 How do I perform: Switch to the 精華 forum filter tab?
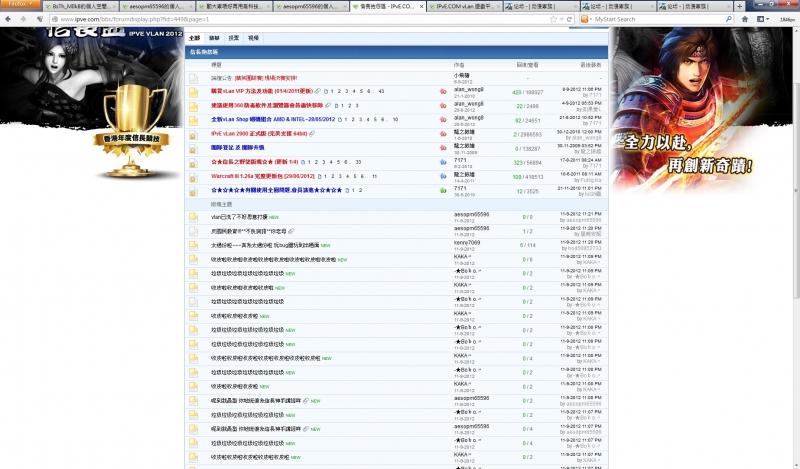pyautogui.click(x=214, y=37)
